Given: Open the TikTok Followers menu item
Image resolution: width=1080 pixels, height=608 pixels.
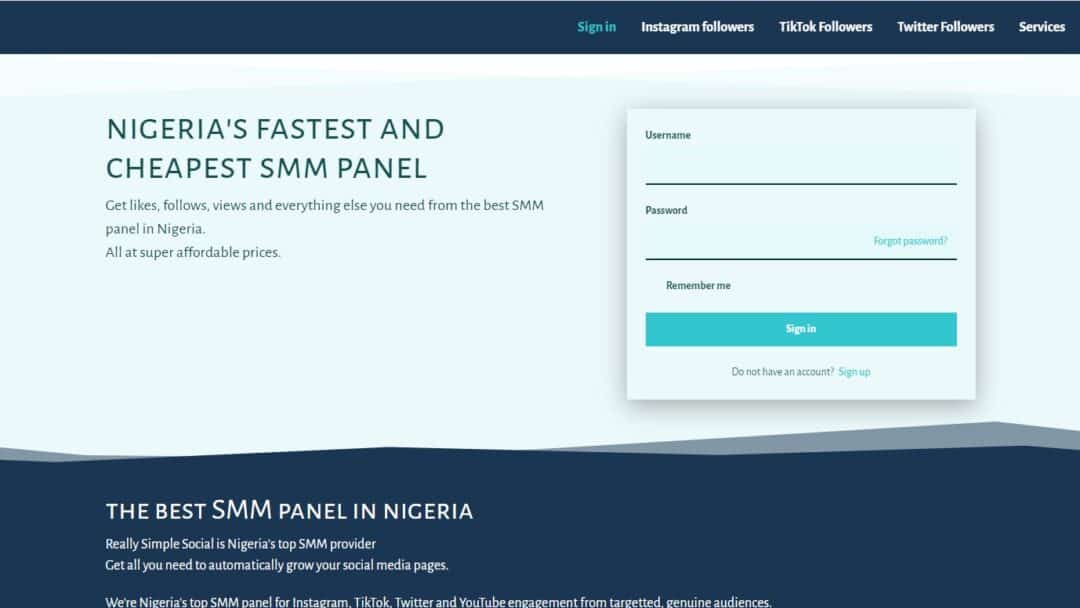Looking at the screenshot, I should coord(825,27).
